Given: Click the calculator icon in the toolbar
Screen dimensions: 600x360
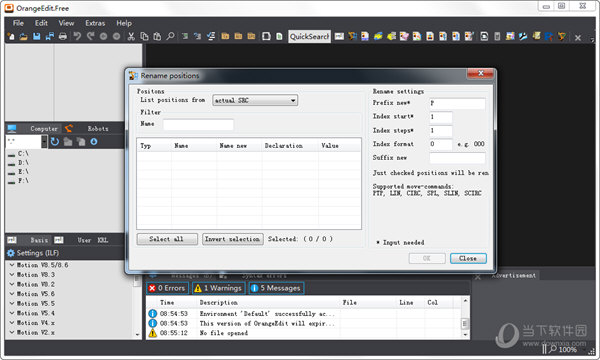Looking at the screenshot, I should click(x=497, y=36).
